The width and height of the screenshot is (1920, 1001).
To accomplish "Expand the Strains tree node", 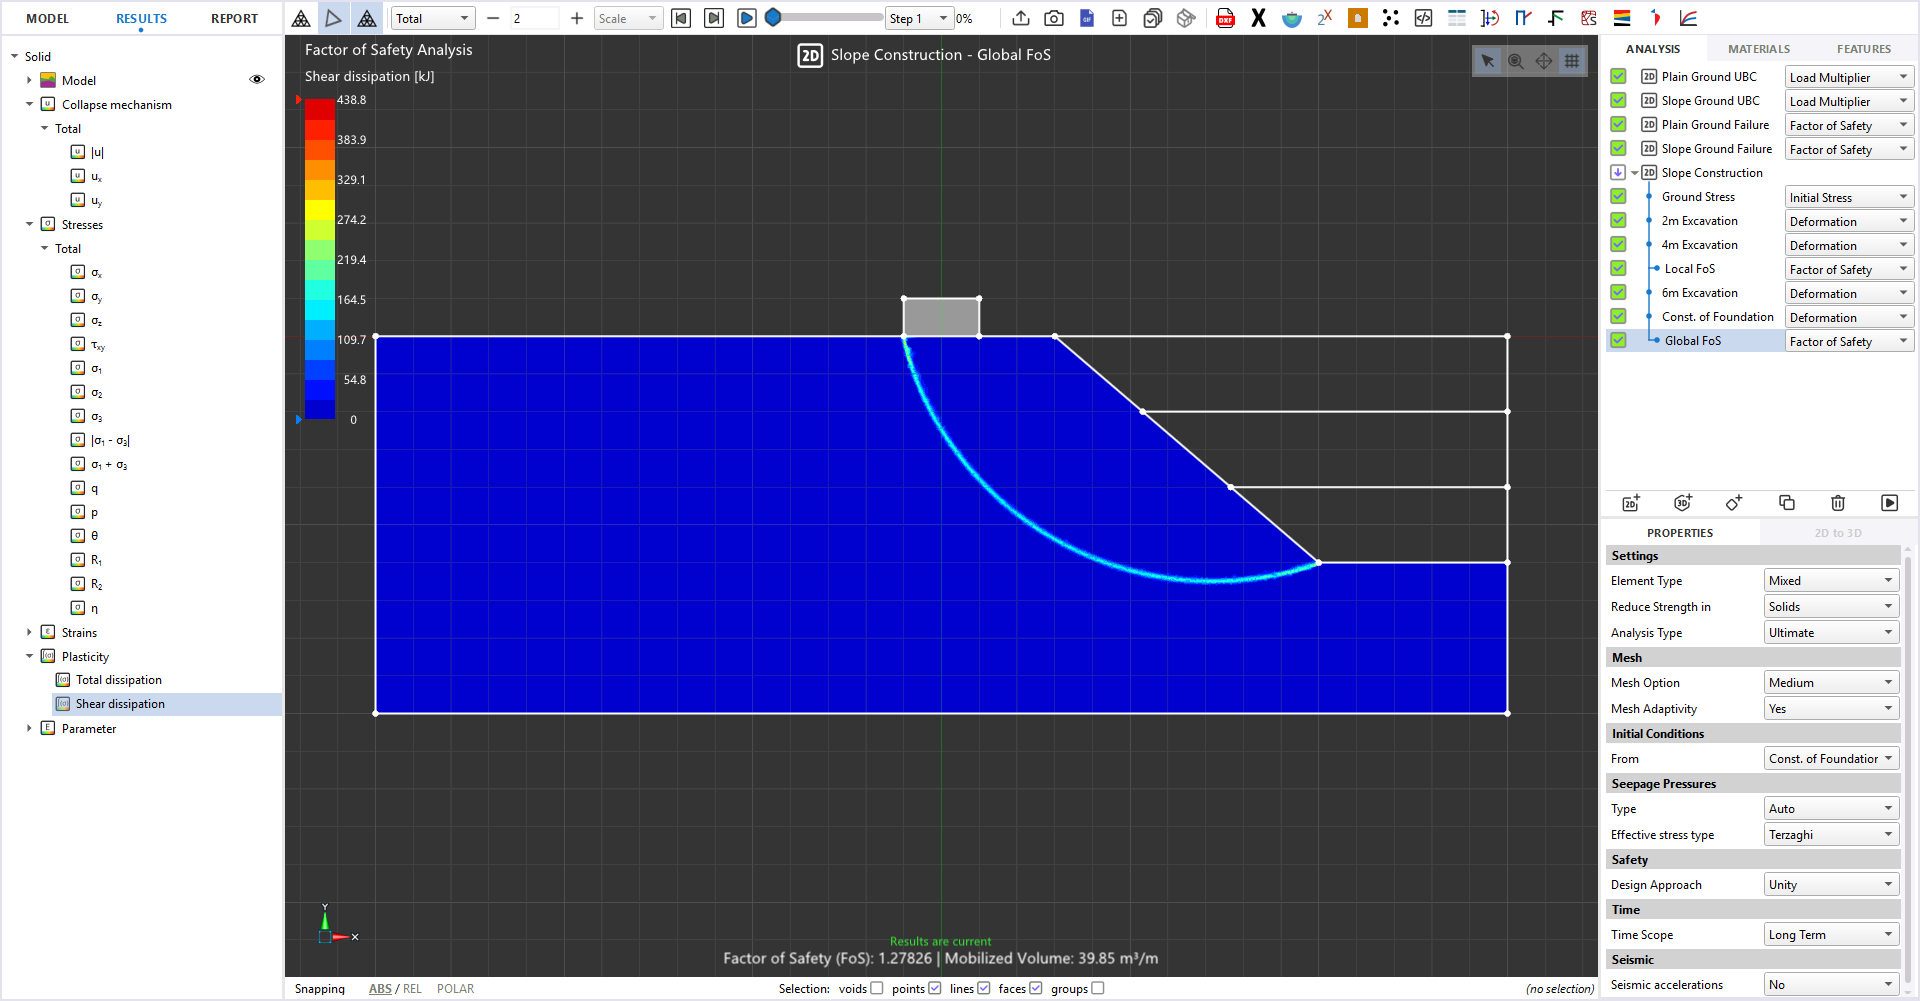I will pyautogui.click(x=29, y=632).
